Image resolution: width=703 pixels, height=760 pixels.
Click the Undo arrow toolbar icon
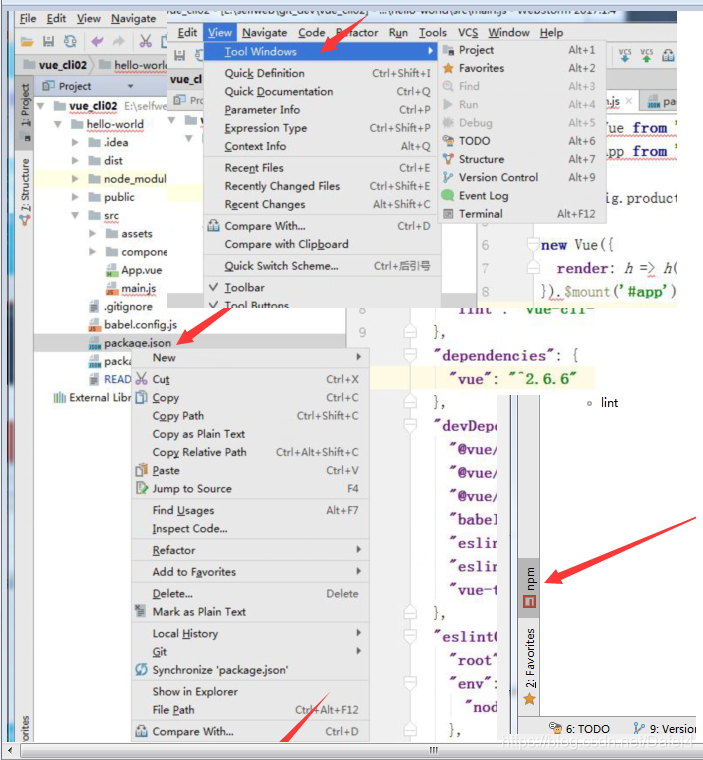tap(97, 42)
